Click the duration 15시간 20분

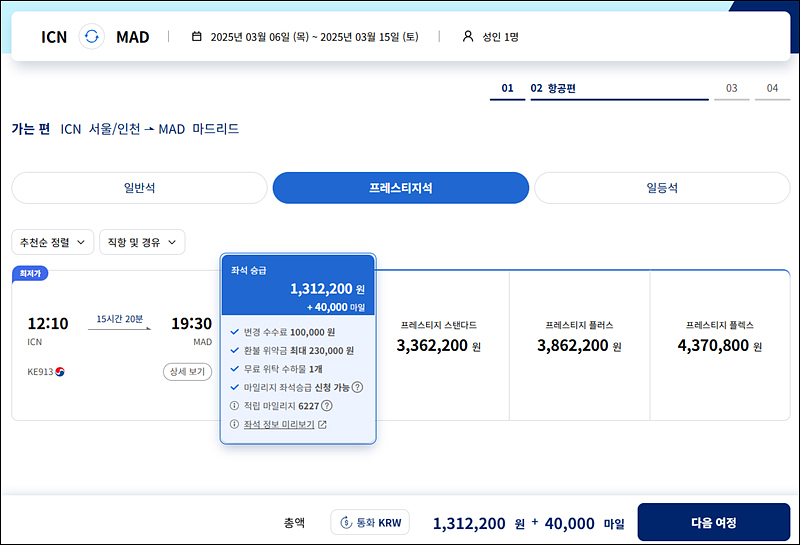[120, 319]
